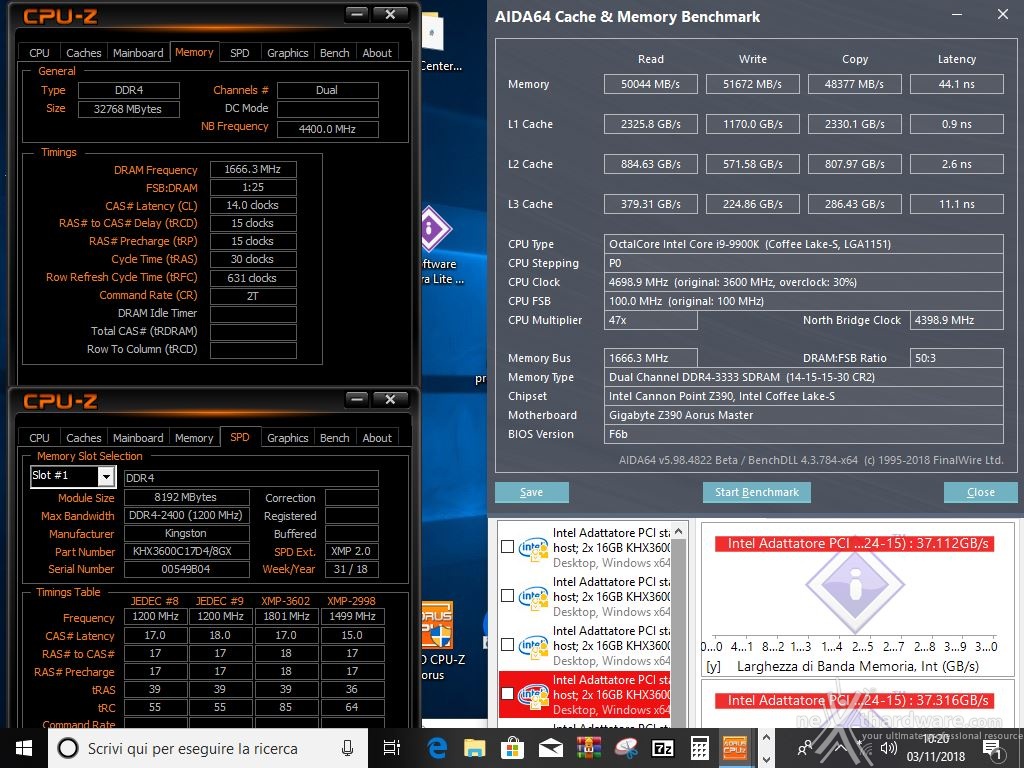Open Task View from the taskbar
The width and height of the screenshot is (1024, 768).
392,748
